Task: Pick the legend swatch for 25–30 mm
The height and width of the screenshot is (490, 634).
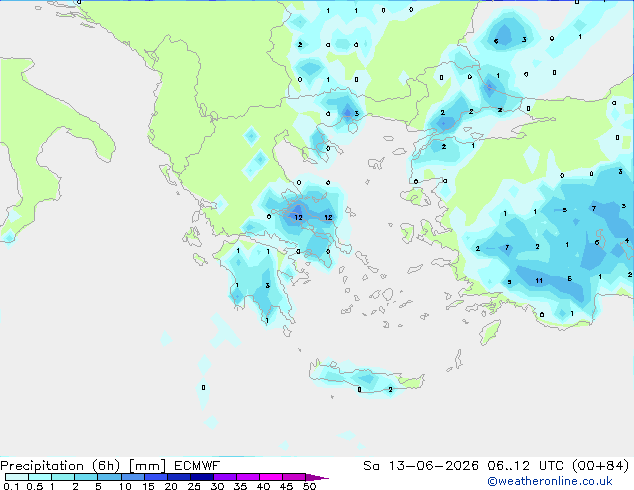Action: [201, 477]
